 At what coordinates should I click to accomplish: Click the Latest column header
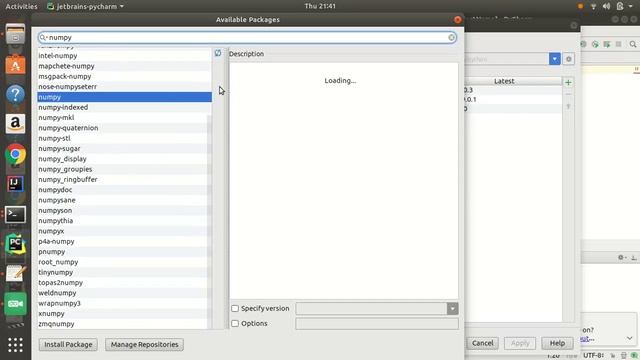click(x=504, y=81)
